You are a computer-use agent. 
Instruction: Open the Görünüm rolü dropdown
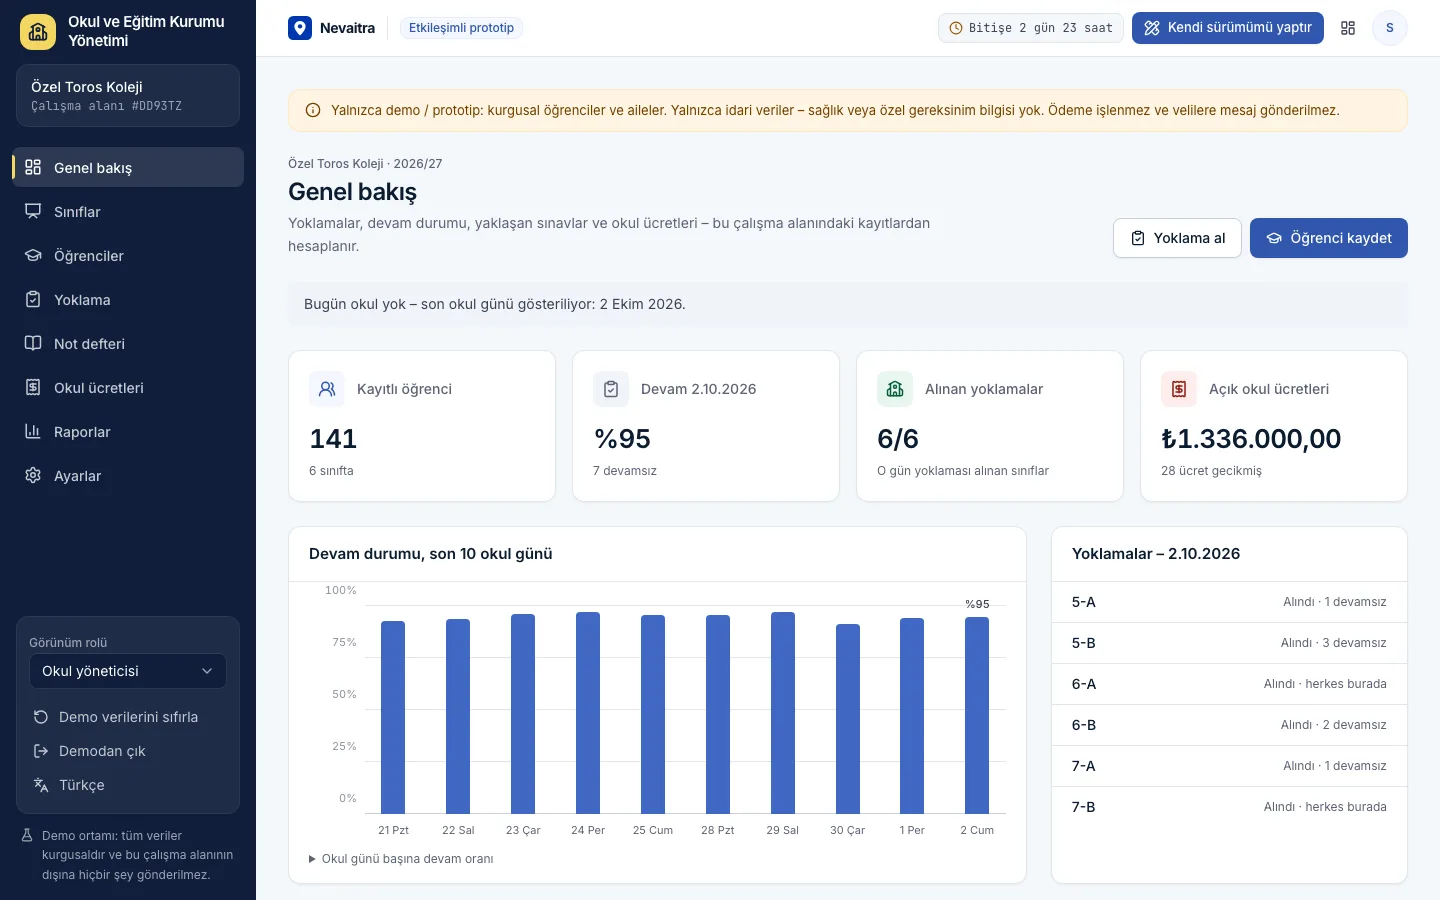coord(128,671)
